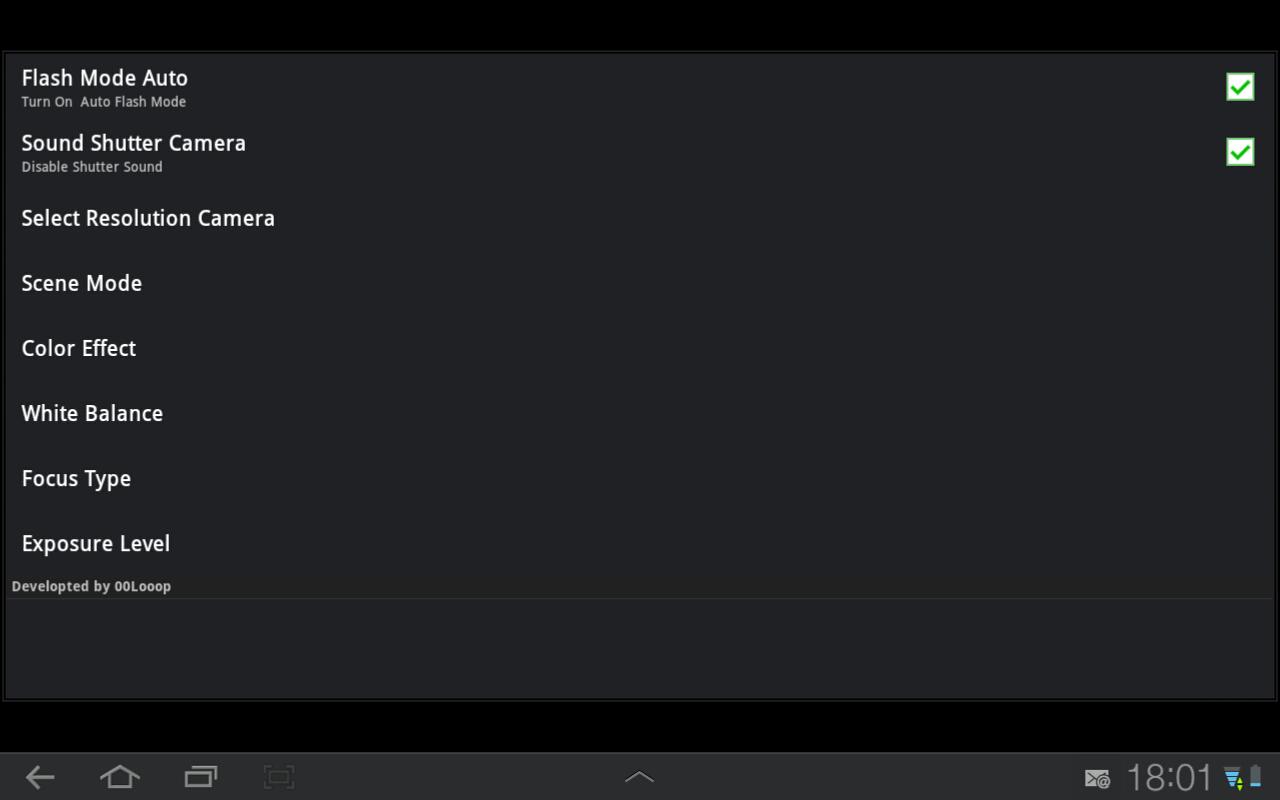Viewport: 1280px width, 800px height.
Task: Tap the 18:01 clock in status area
Action: click(1169, 778)
